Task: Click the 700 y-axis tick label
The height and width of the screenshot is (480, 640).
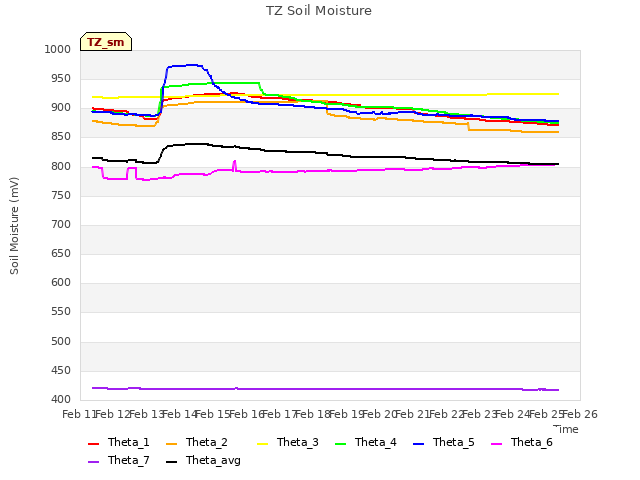Action: pos(61,224)
